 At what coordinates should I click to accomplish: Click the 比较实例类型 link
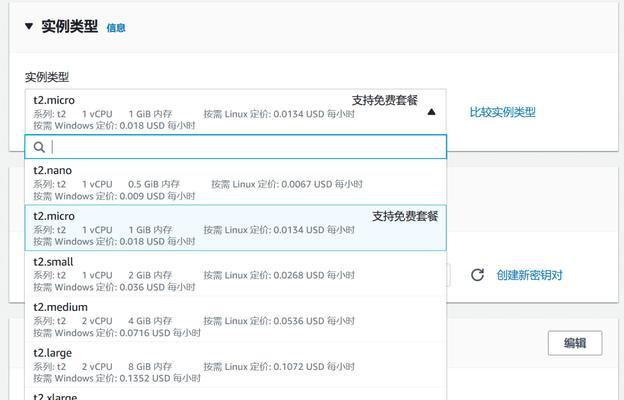[502, 112]
